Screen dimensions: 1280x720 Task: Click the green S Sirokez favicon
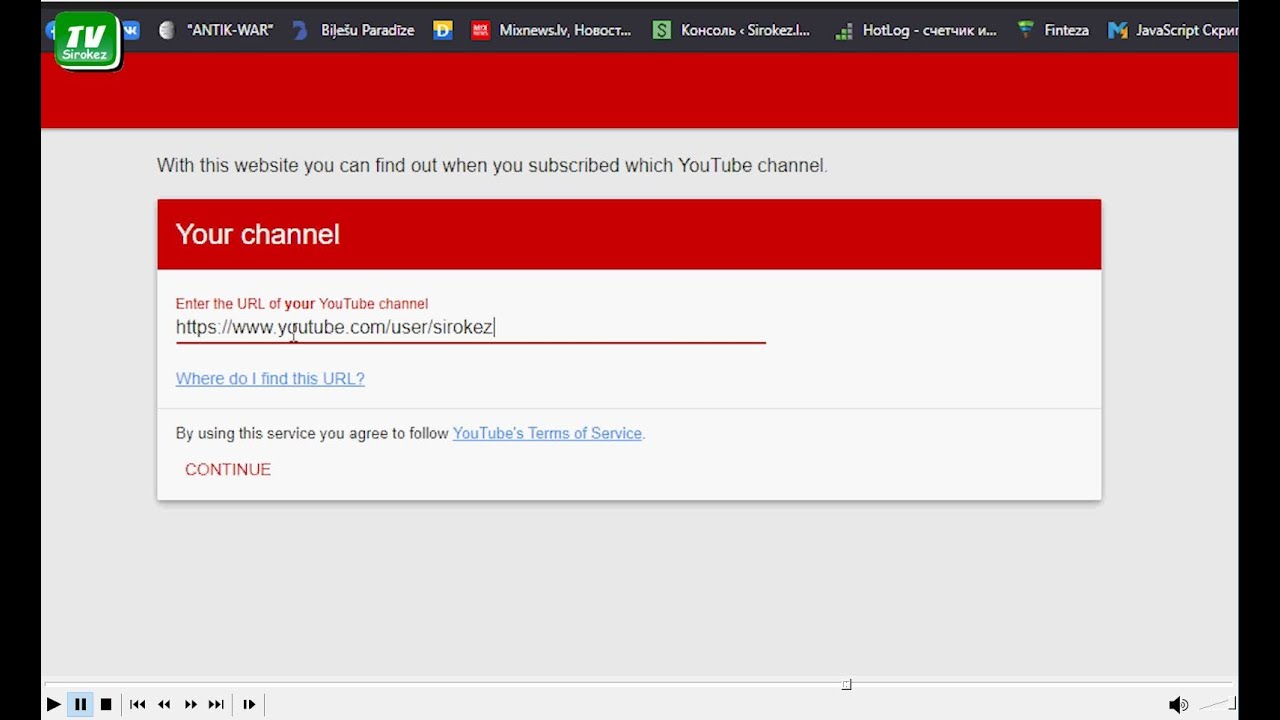pyautogui.click(x=661, y=30)
